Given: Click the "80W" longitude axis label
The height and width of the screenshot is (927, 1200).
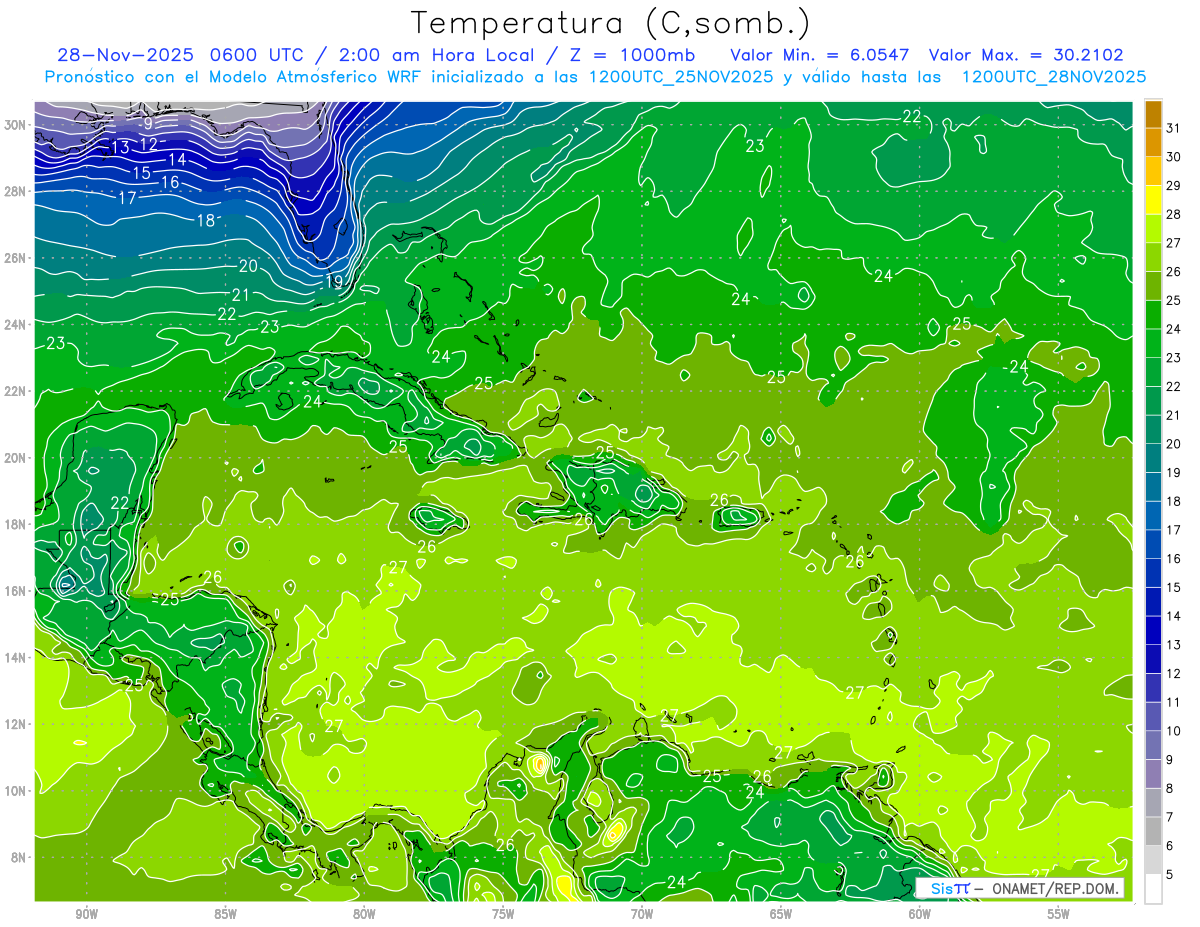Looking at the screenshot, I should pos(364,915).
